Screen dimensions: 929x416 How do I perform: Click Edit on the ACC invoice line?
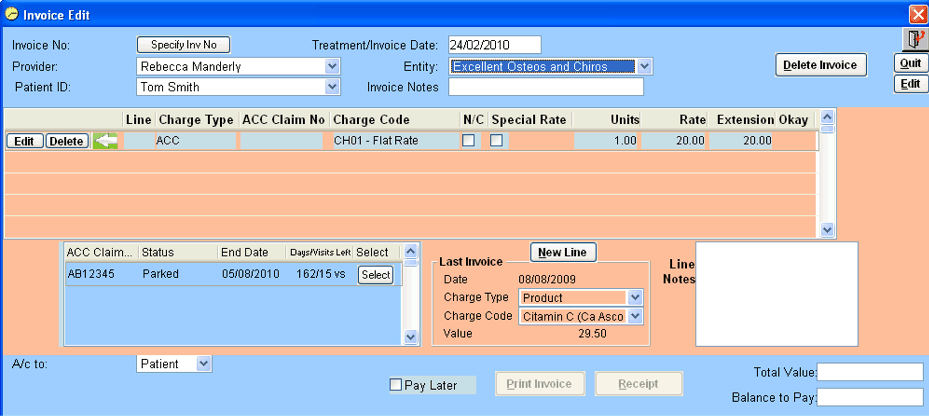(25, 141)
